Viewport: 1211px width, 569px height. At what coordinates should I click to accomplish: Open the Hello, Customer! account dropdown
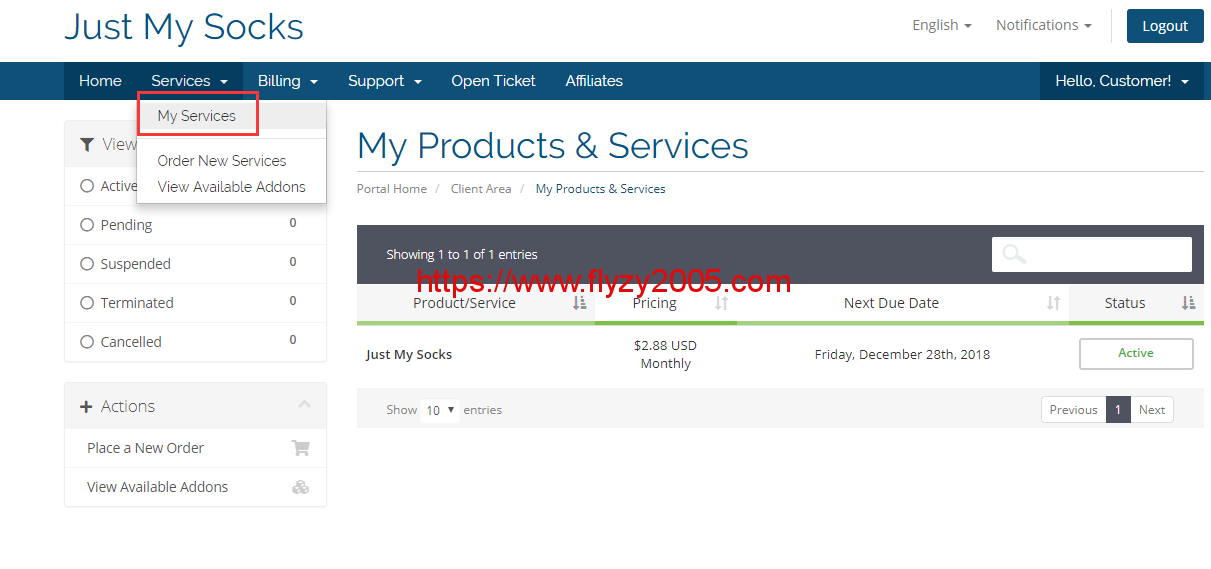click(1122, 81)
